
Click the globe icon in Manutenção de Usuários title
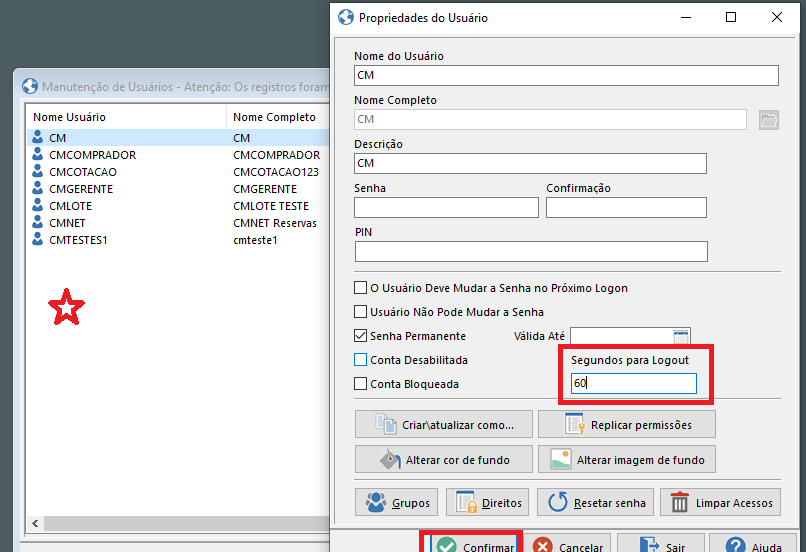[x=30, y=86]
